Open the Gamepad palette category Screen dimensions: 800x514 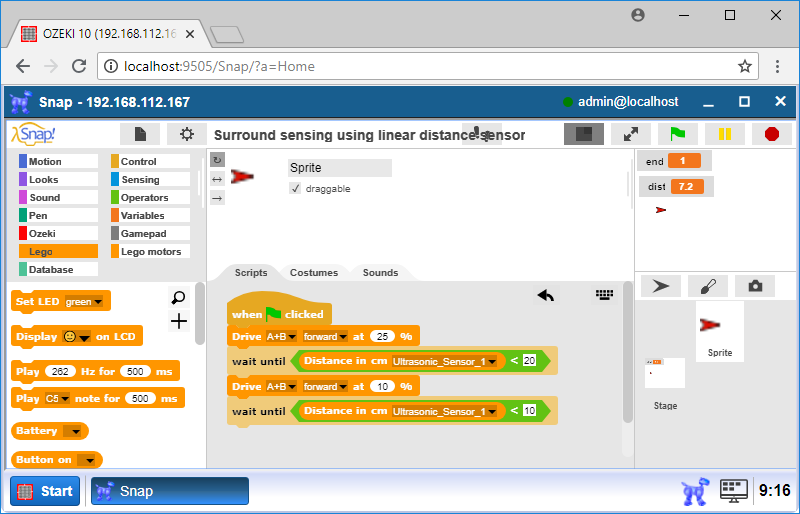click(x=151, y=233)
